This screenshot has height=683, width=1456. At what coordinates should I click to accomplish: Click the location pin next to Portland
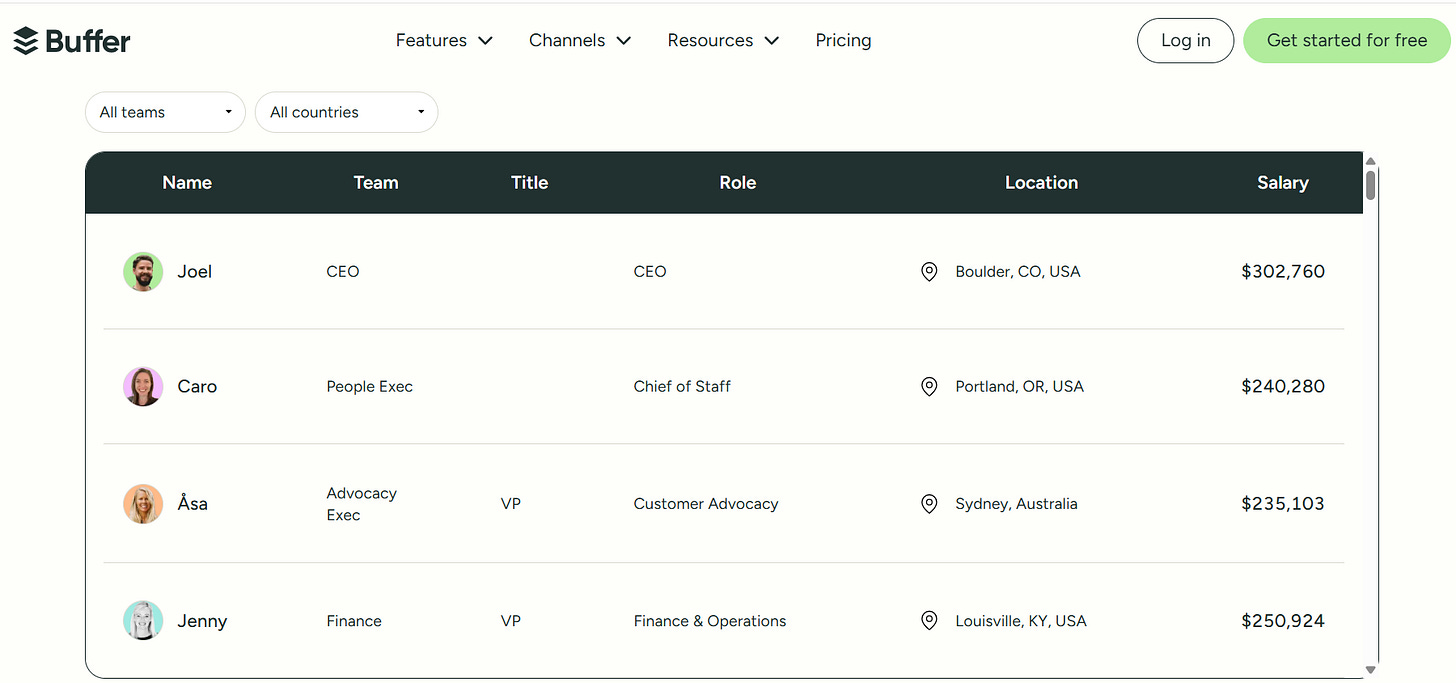pos(929,387)
